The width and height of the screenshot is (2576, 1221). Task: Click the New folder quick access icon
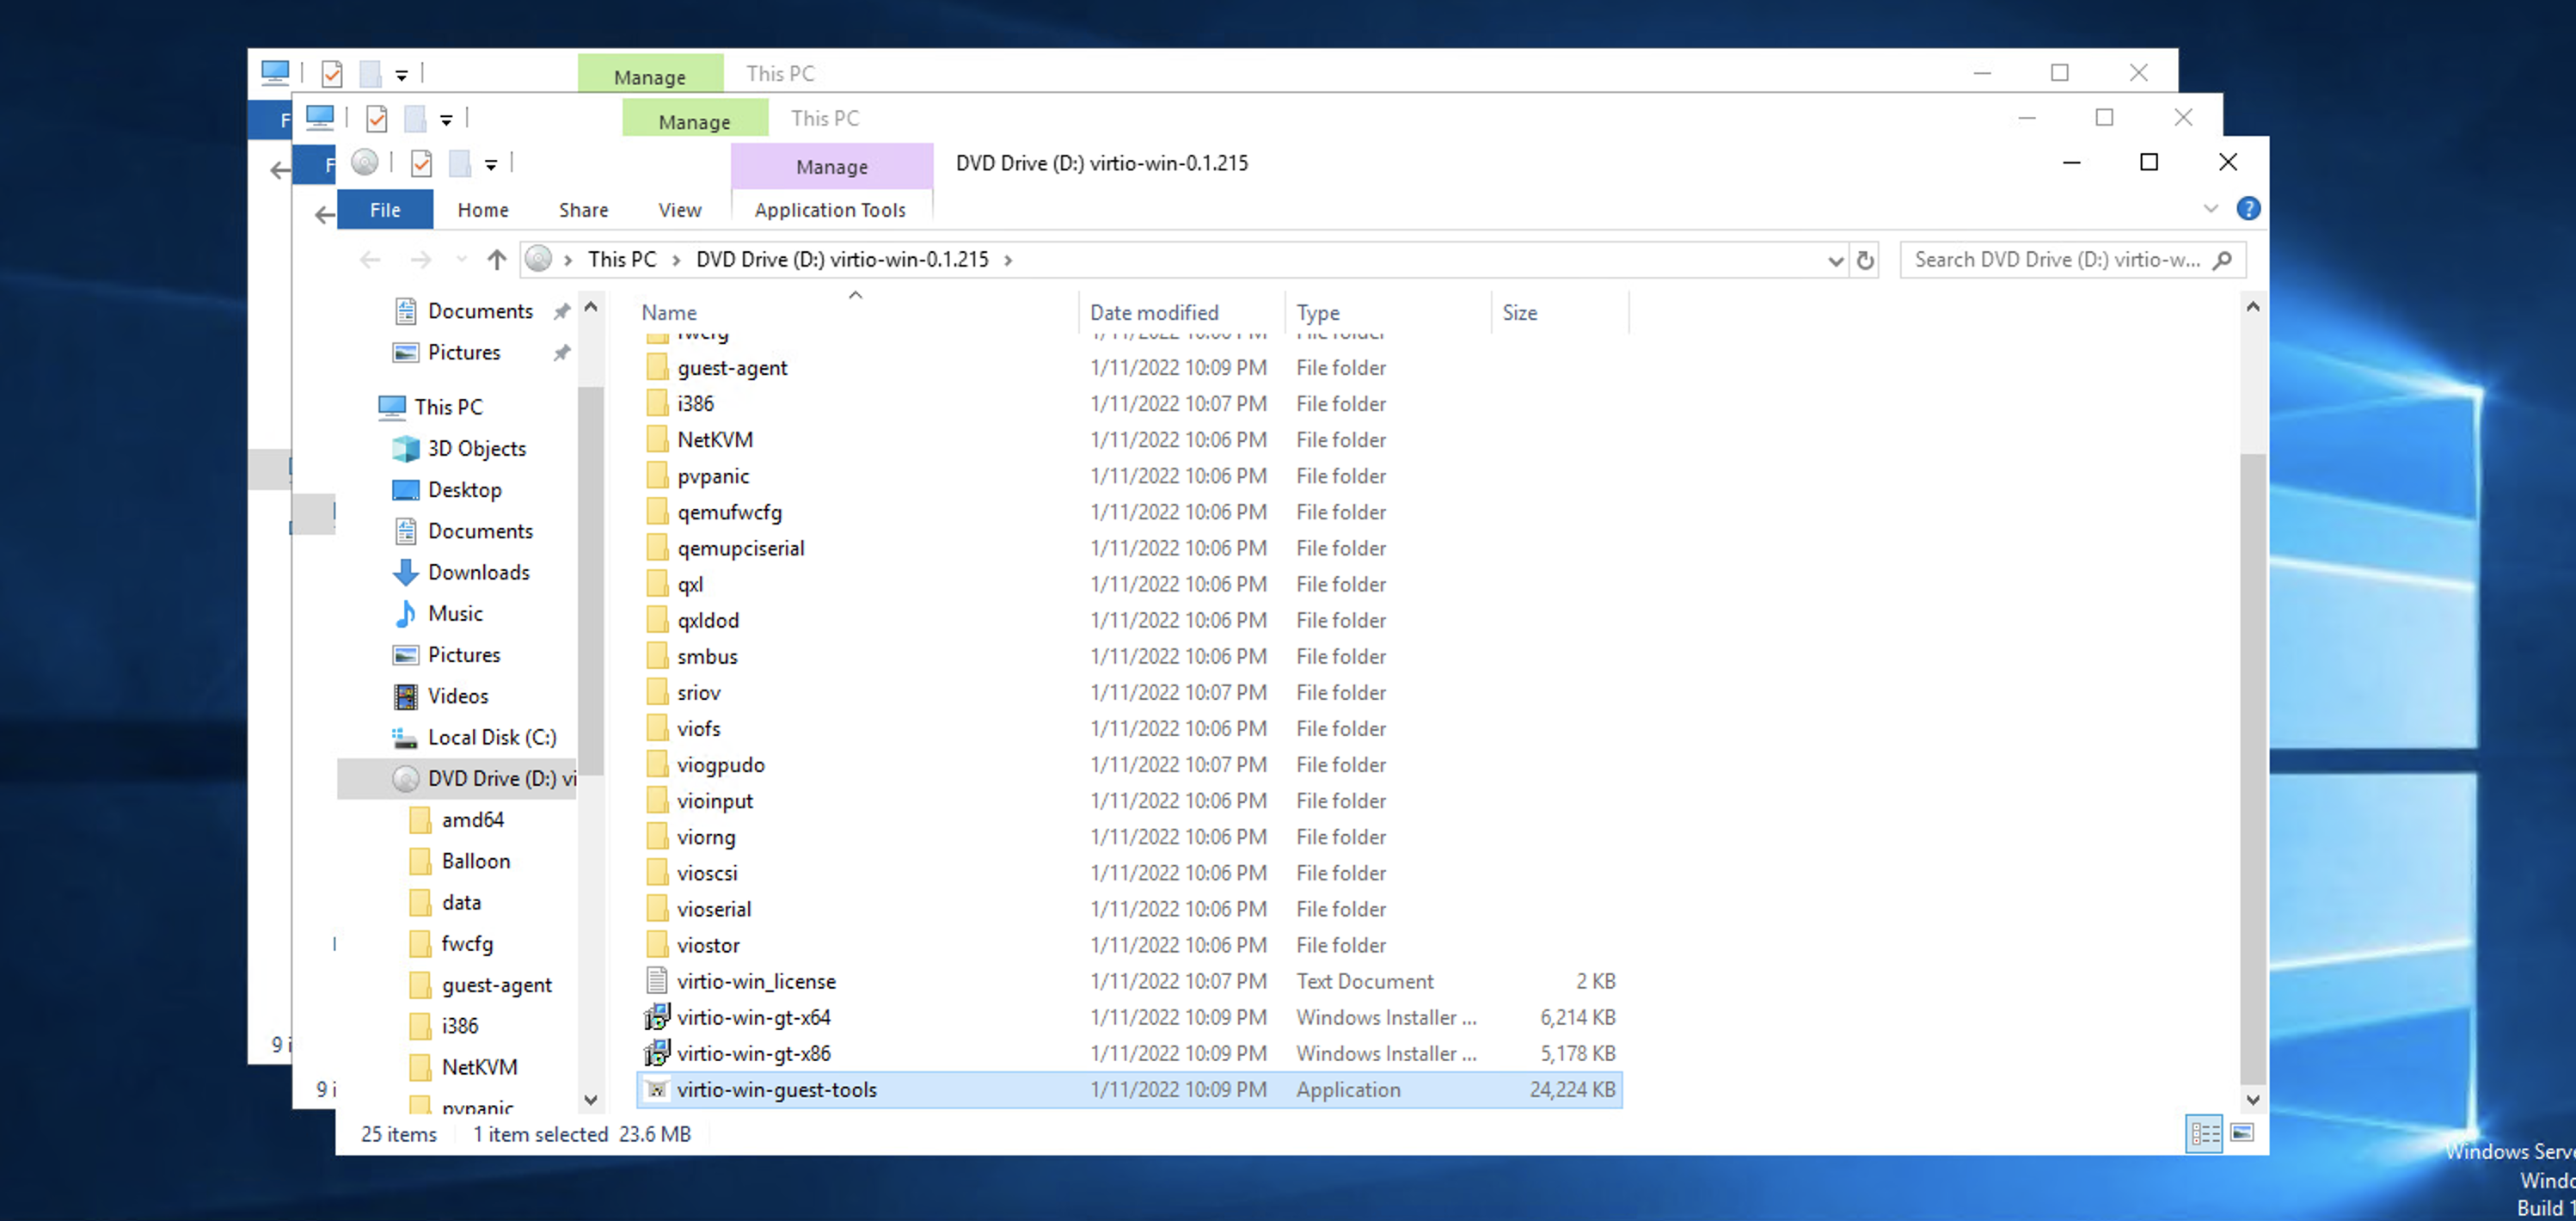(459, 163)
